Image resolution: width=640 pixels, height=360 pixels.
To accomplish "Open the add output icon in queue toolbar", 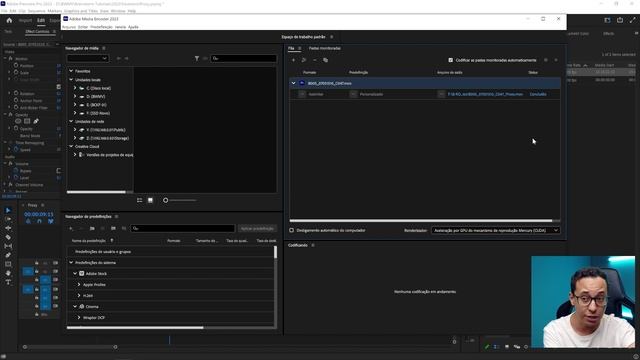I will (x=304, y=60).
